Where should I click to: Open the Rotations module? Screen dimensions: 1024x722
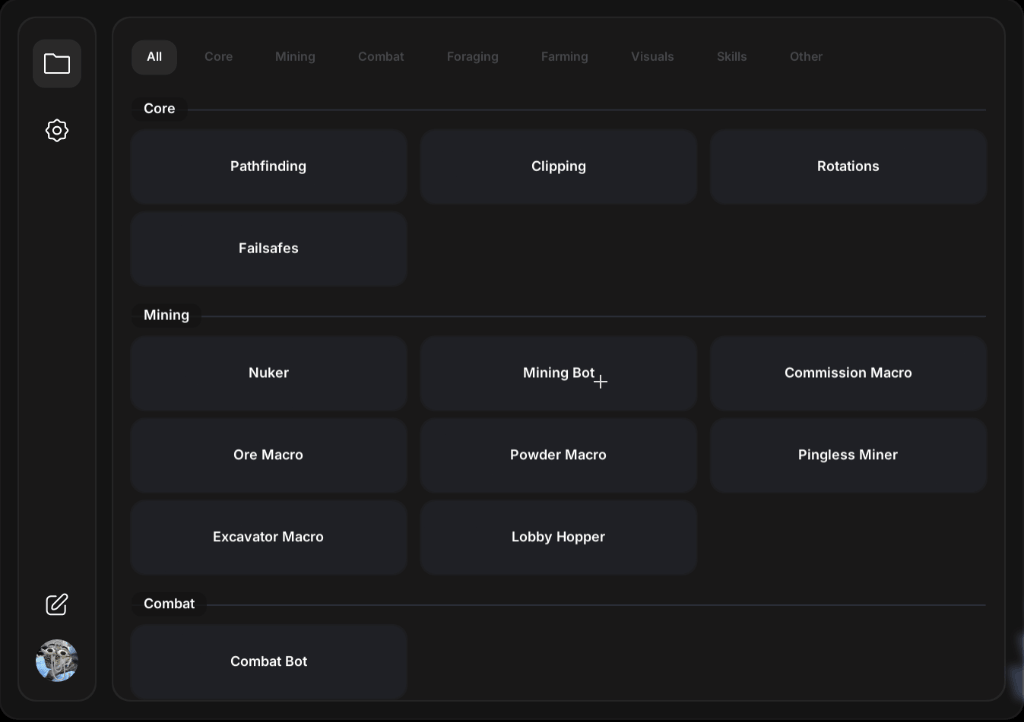click(848, 166)
